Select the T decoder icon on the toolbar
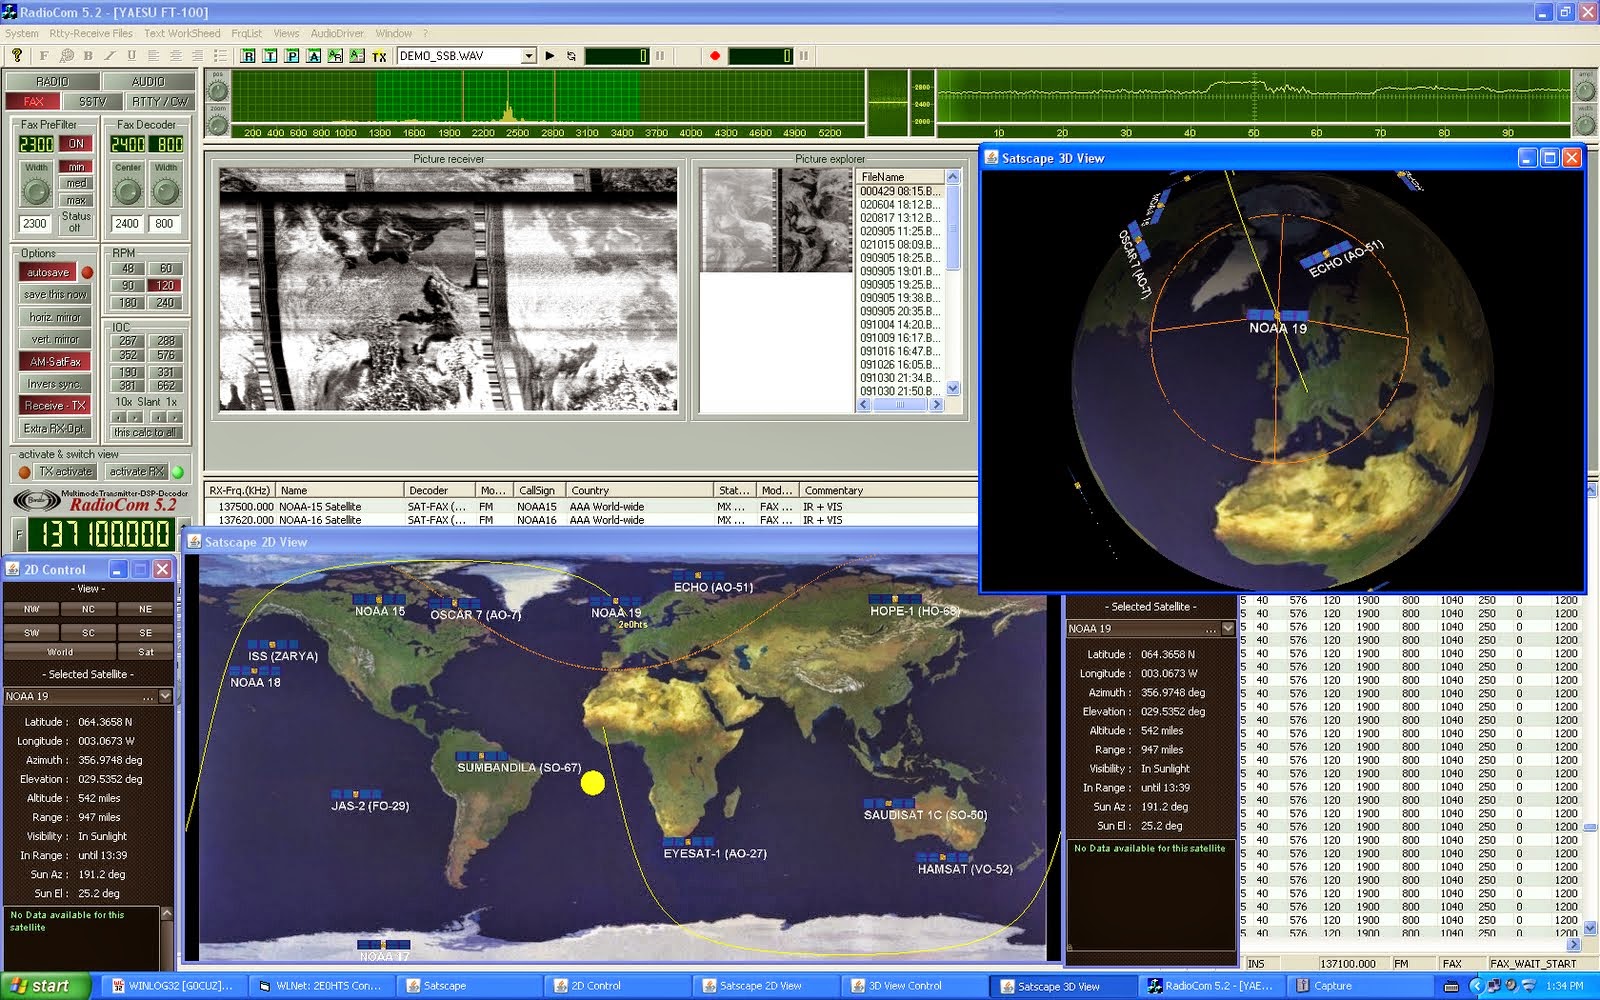This screenshot has height=1000, width=1600. click(x=270, y=57)
